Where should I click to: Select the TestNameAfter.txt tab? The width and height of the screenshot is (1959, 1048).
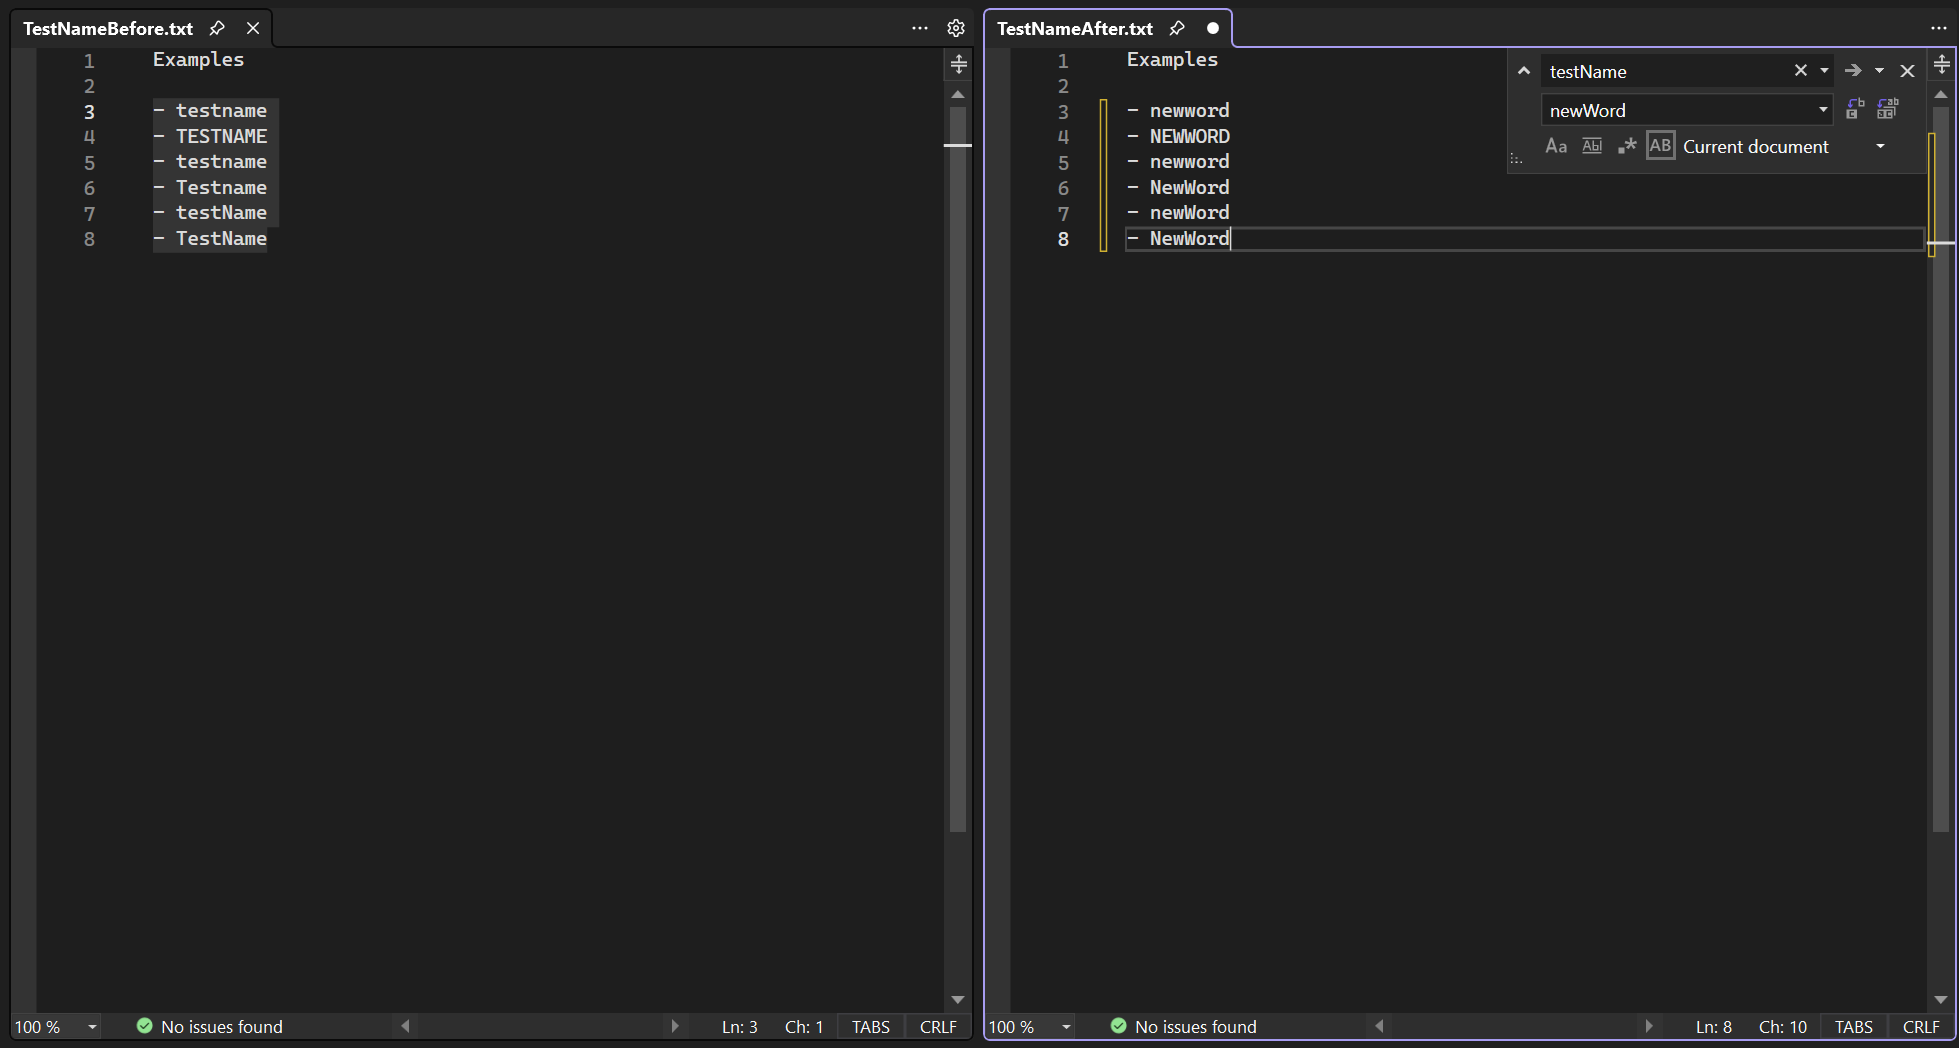pyautogui.click(x=1074, y=28)
